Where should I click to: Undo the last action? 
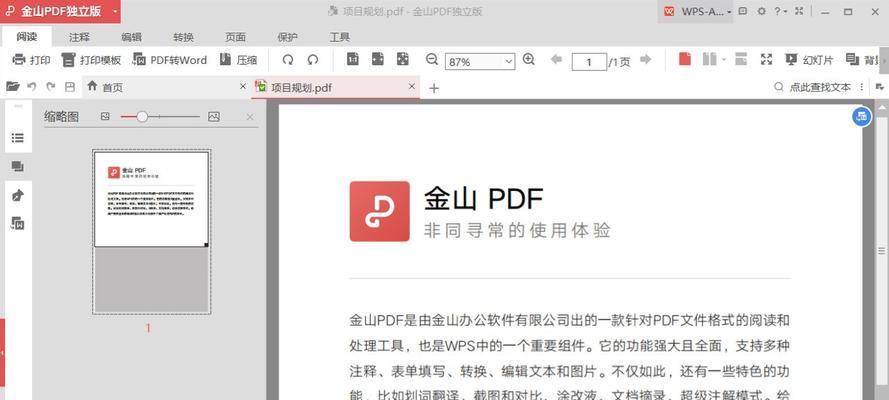click(x=31, y=87)
